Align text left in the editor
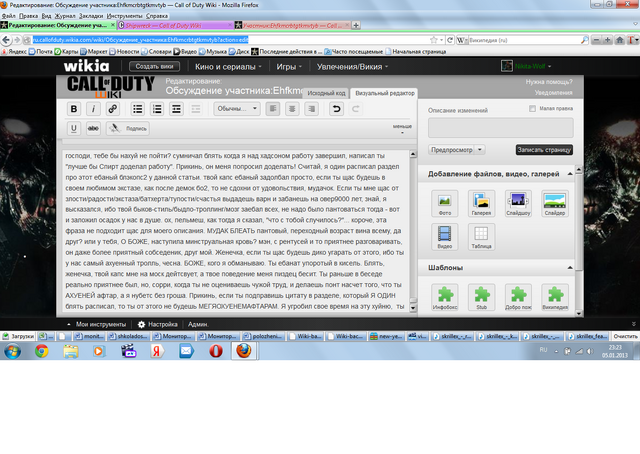 point(273,109)
